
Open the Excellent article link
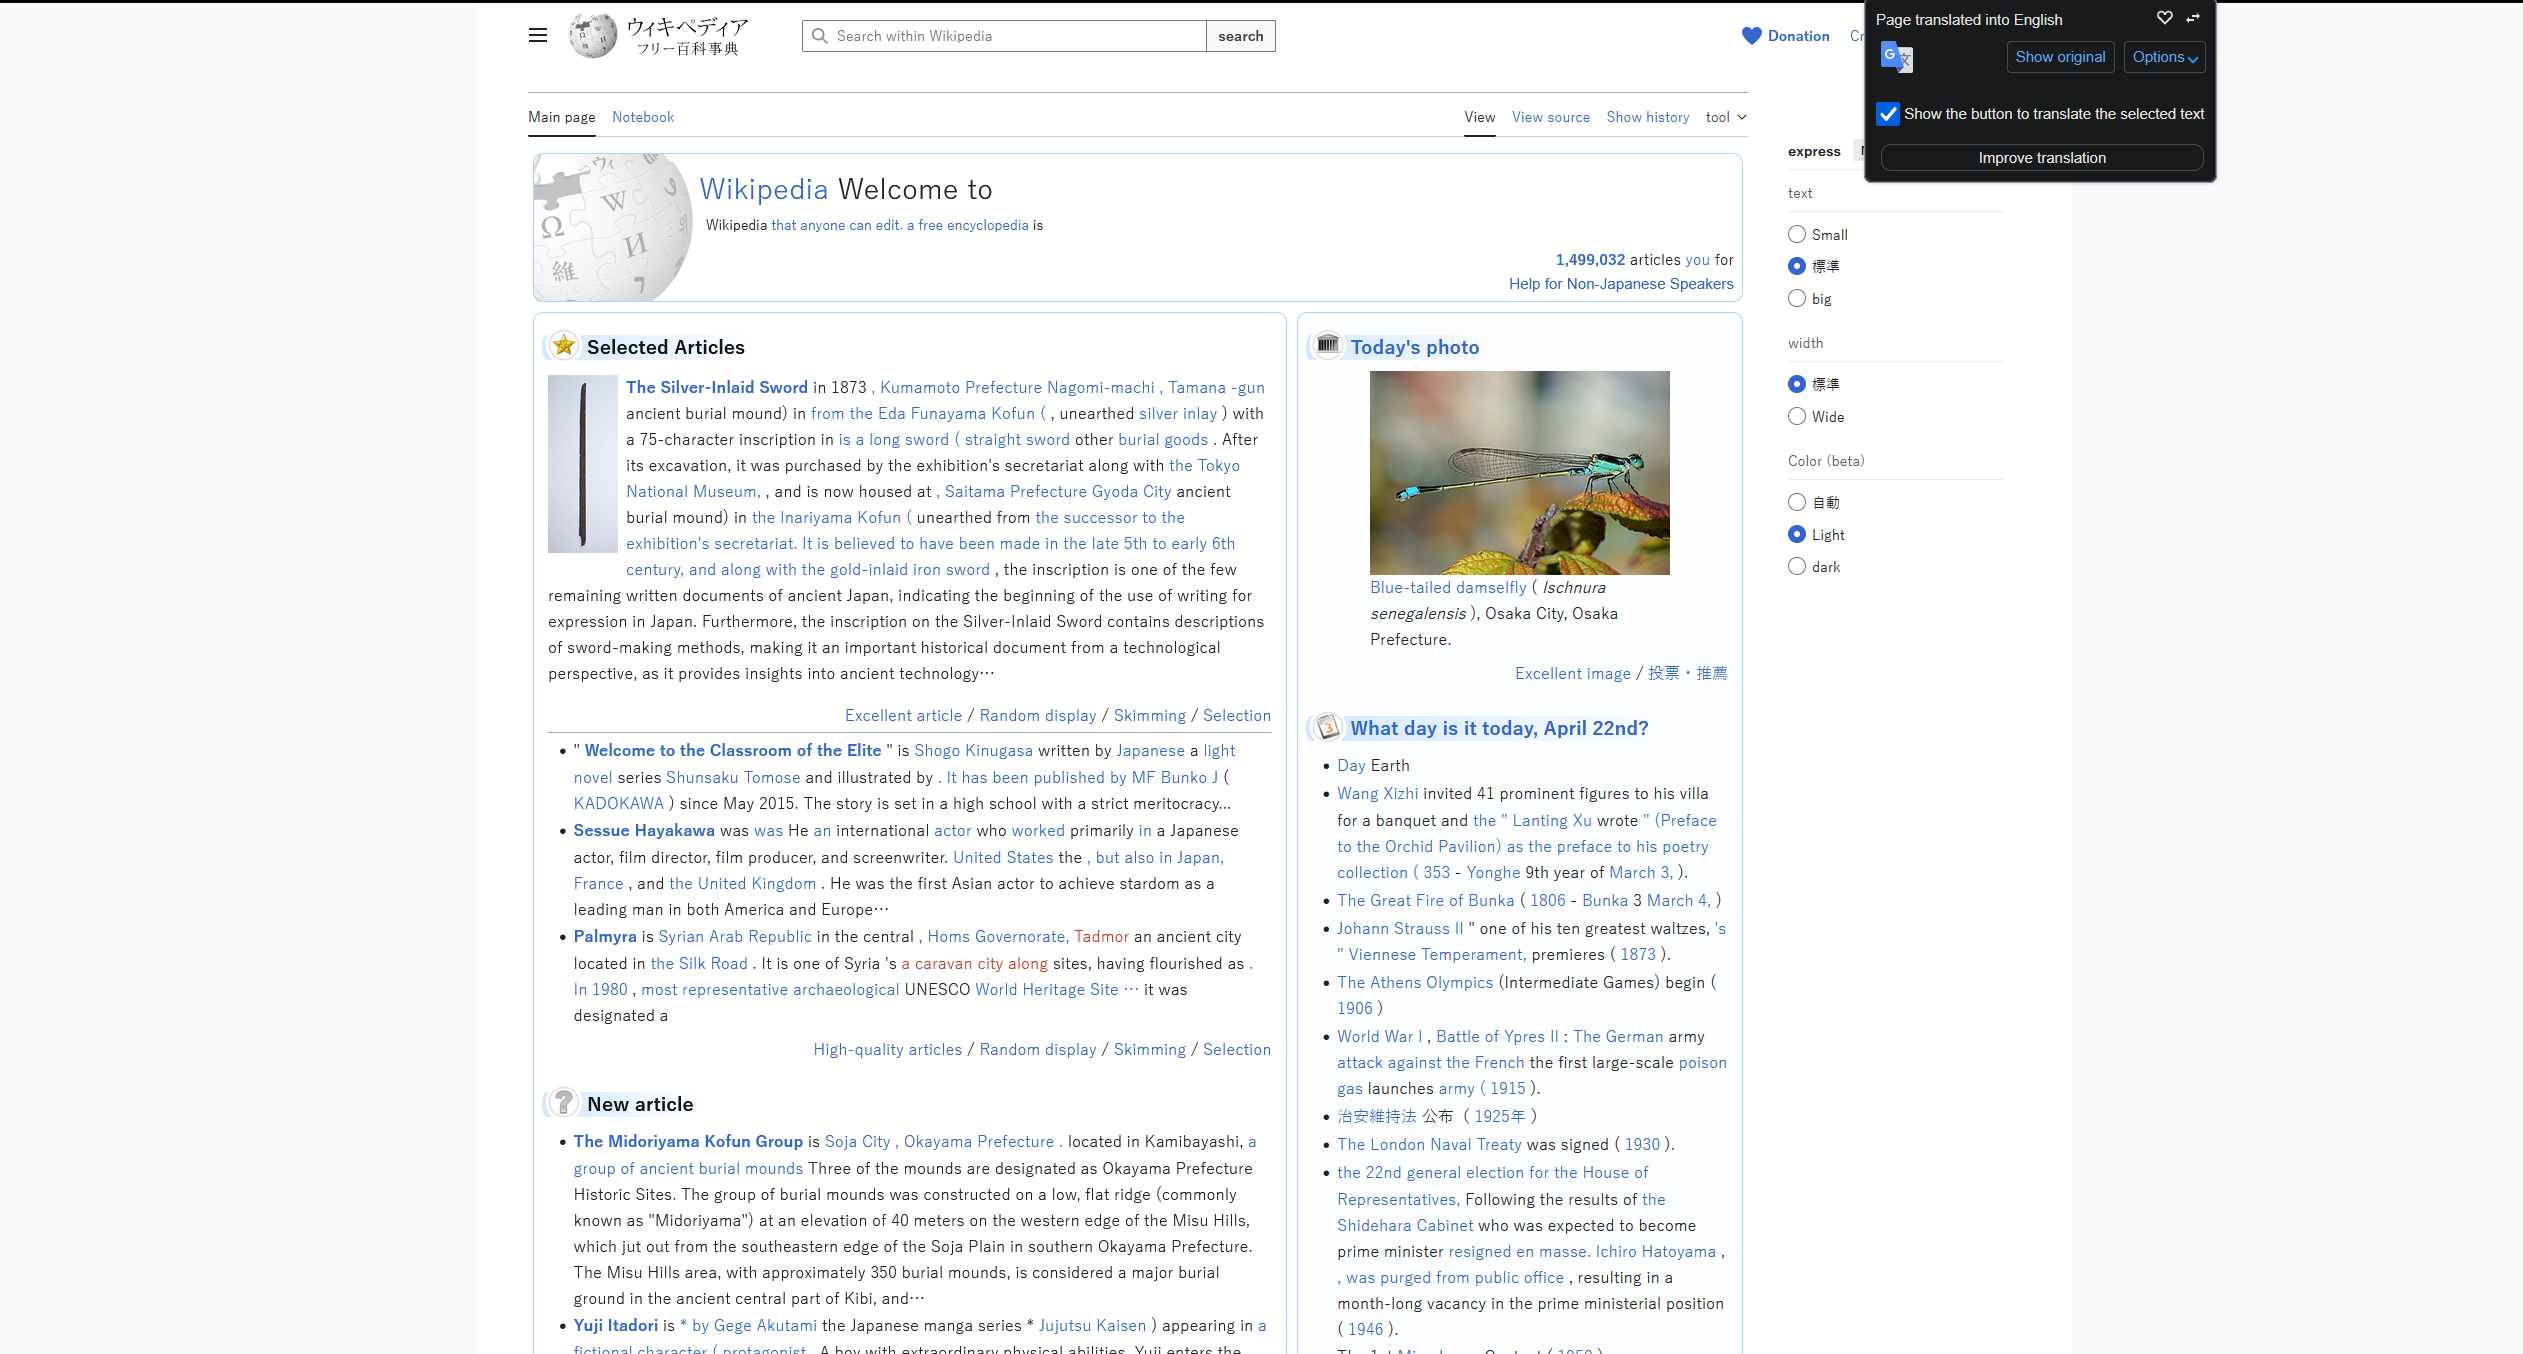click(x=903, y=715)
